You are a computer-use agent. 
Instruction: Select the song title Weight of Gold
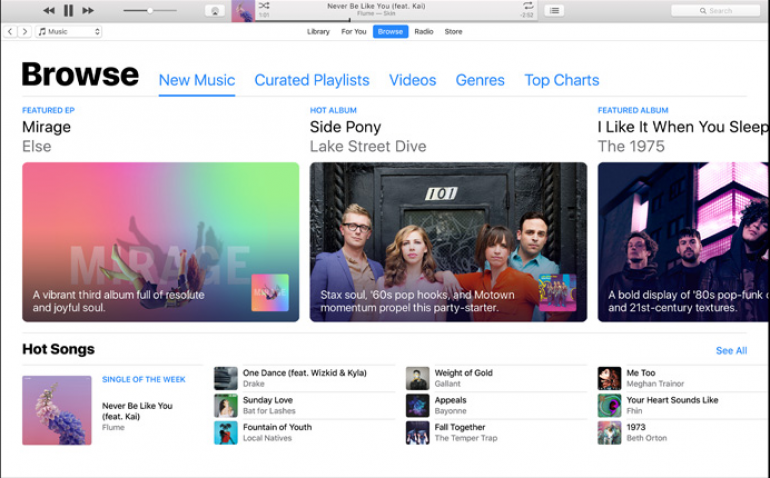pyautogui.click(x=464, y=373)
